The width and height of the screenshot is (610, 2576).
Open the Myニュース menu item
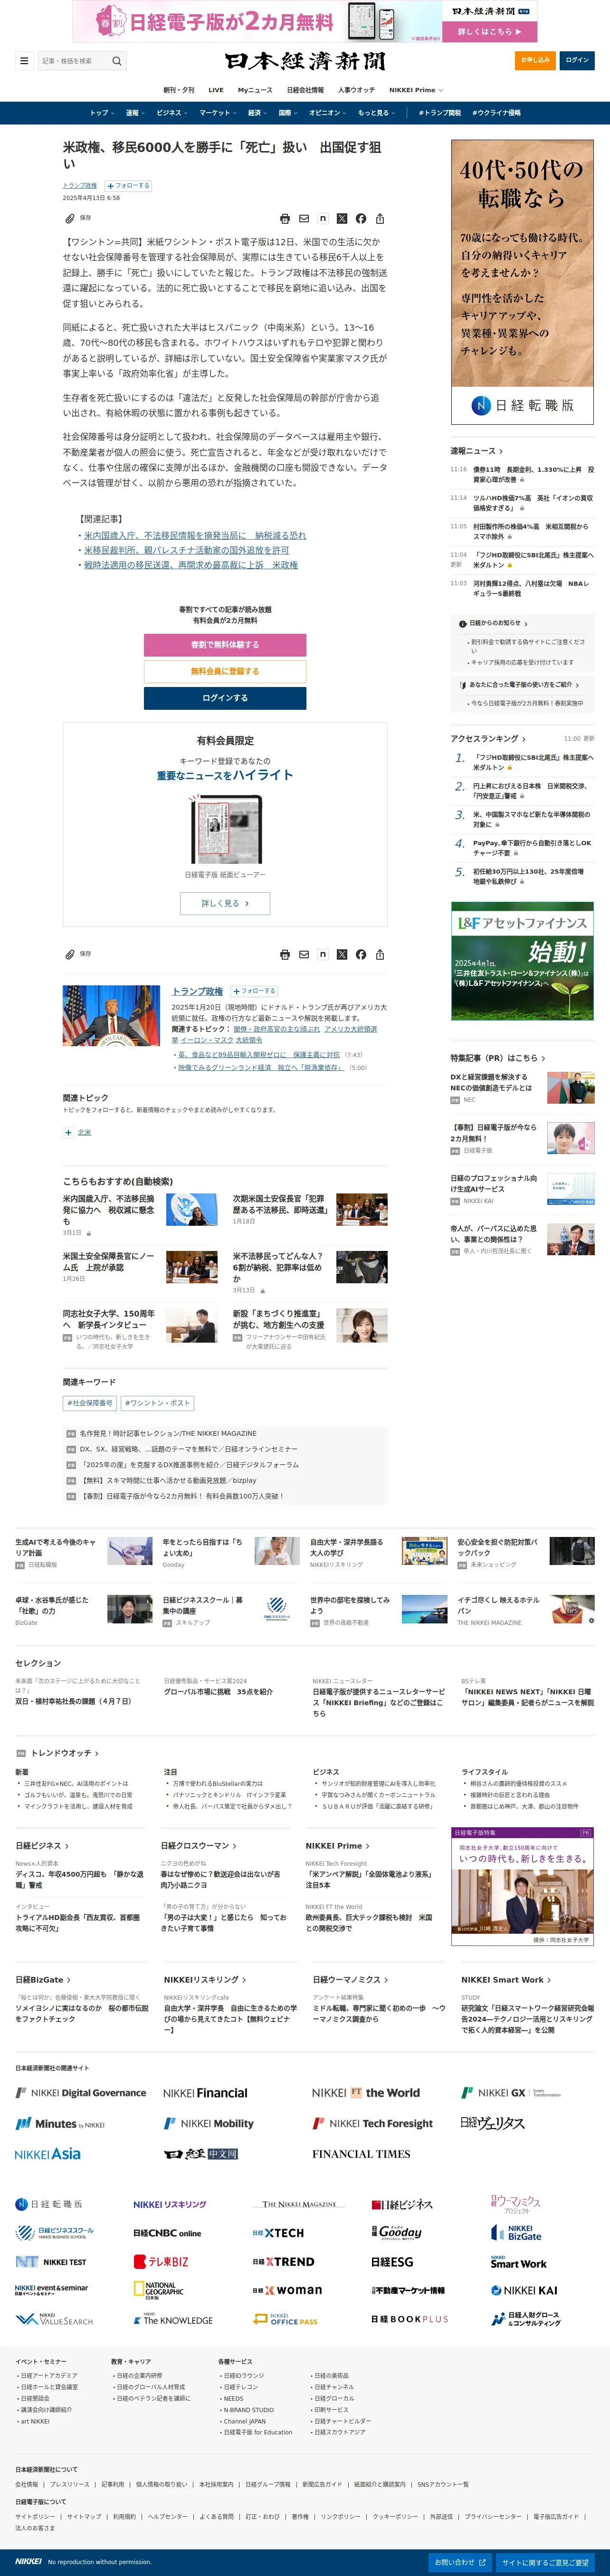pyautogui.click(x=255, y=90)
